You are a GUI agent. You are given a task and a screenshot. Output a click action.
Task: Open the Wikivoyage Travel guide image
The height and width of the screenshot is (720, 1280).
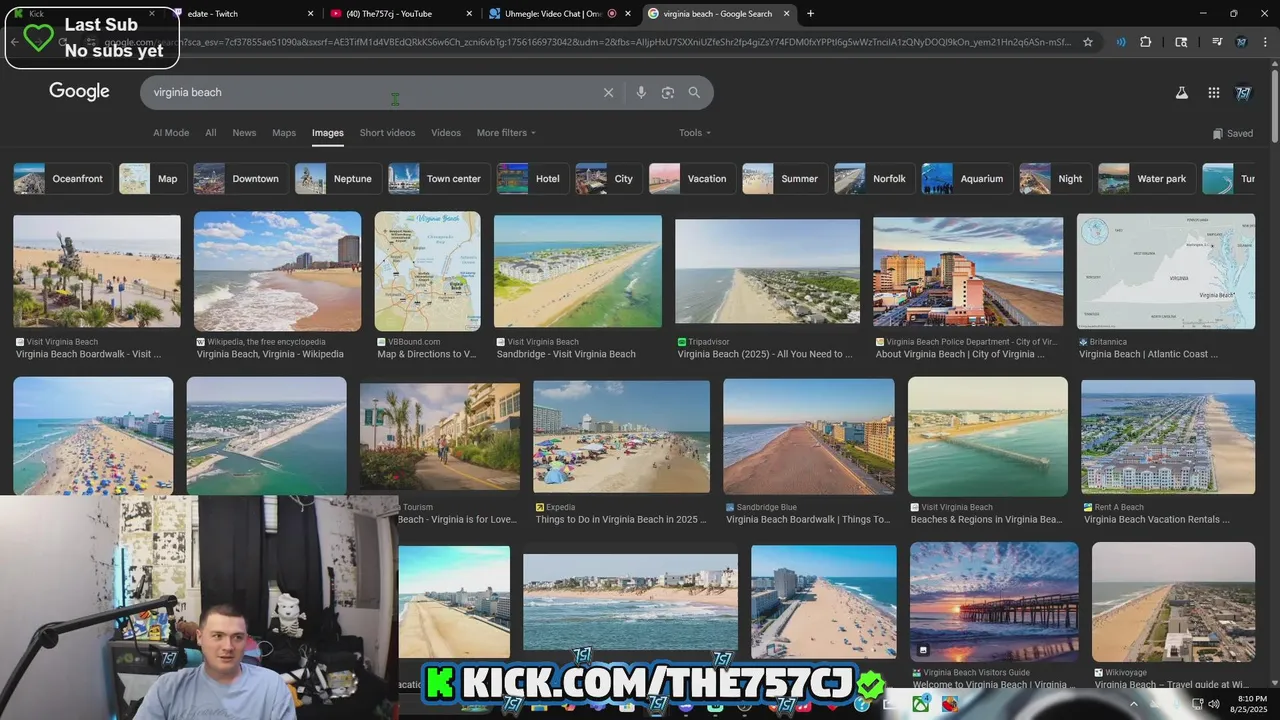click(1174, 601)
